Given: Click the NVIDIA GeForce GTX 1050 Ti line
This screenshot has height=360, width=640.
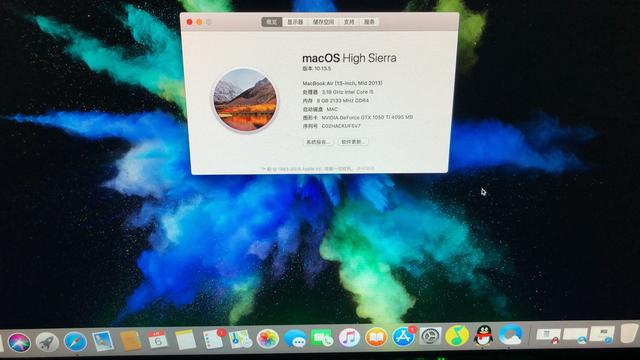Looking at the screenshot, I should pos(358,117).
